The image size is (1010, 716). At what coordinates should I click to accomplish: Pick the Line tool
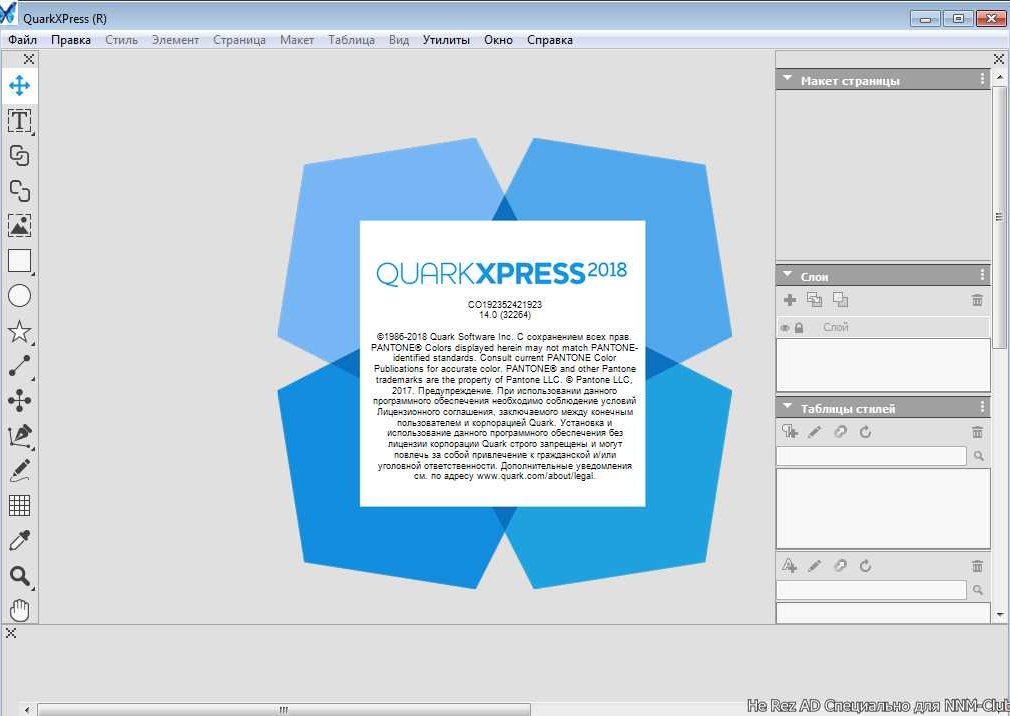19,366
